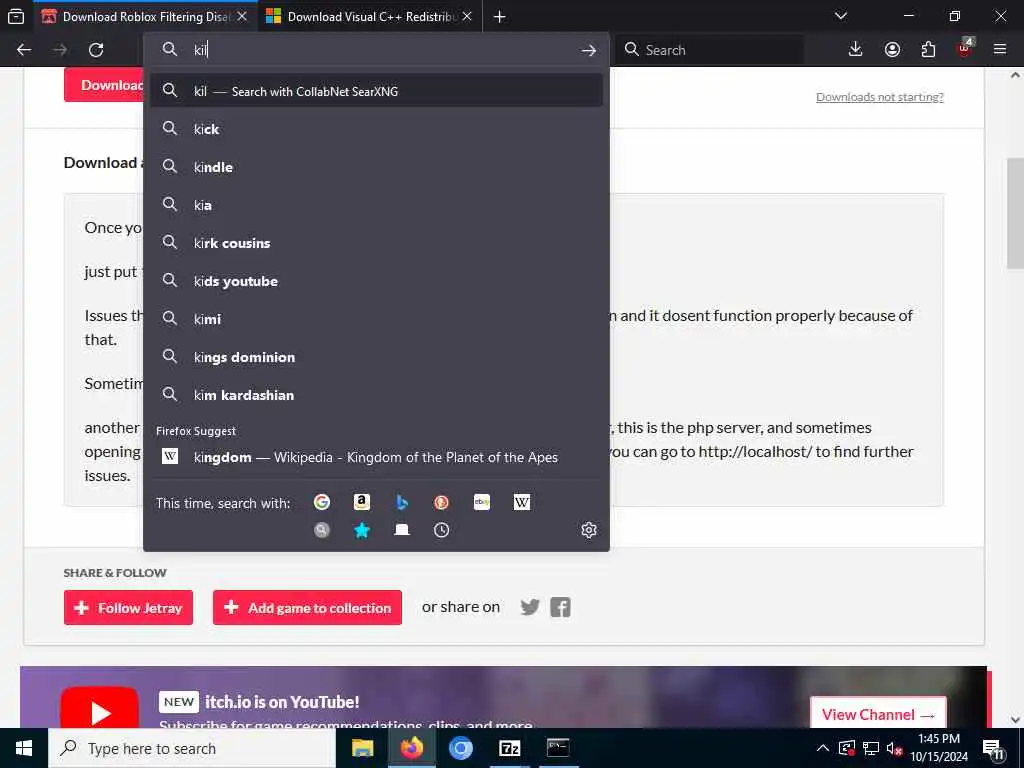Click the red Download button
Screen dimensions: 1024x768
point(104,85)
